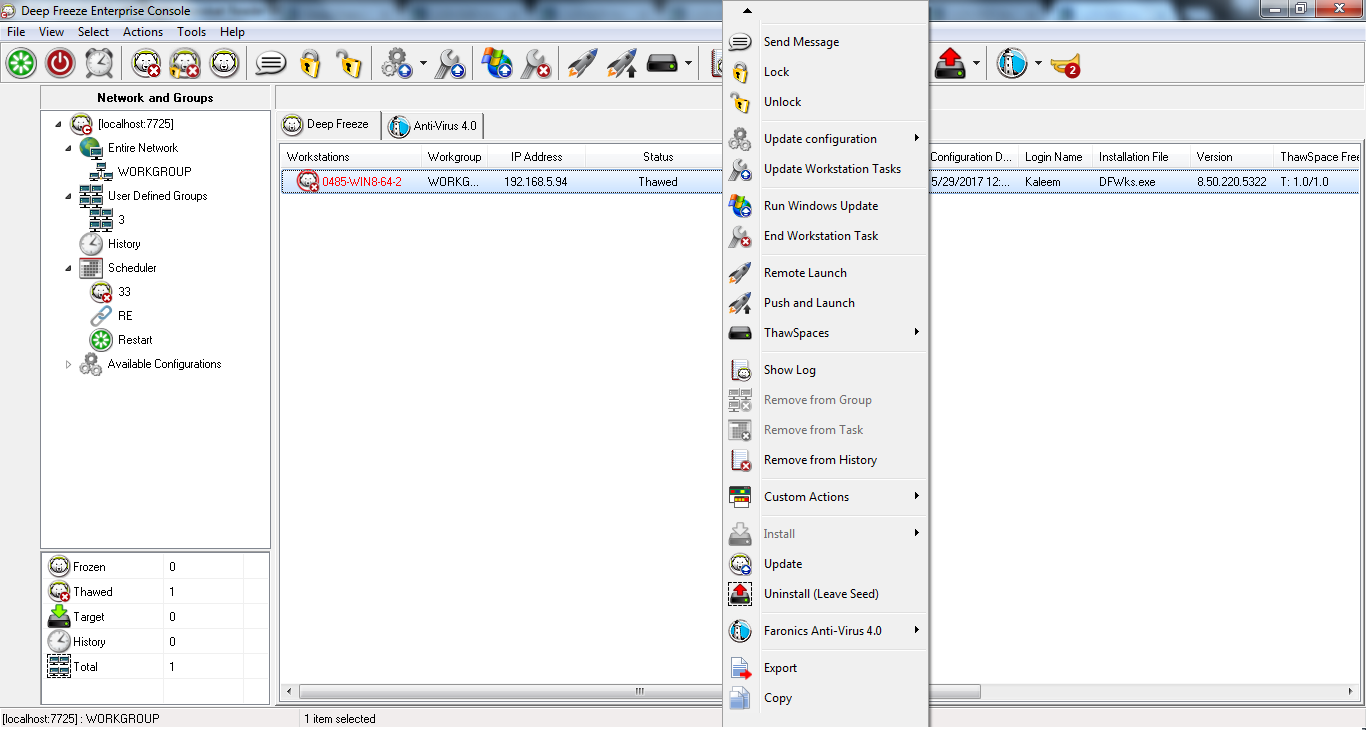Click the wrench Update Workstation Tasks toolbar icon
This screenshot has width=1366, height=730.
click(450, 64)
